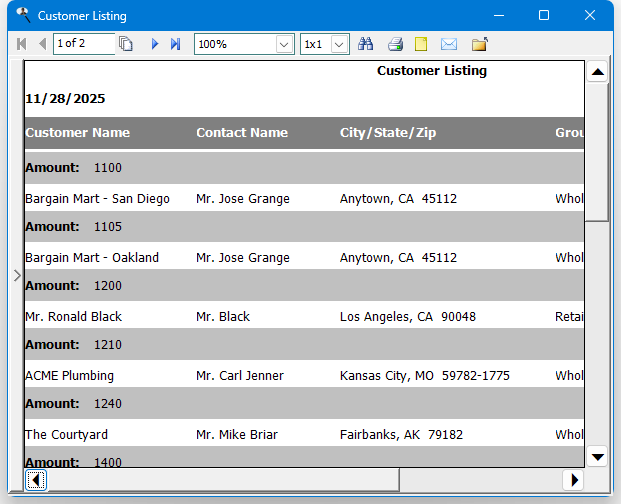The image size is (621, 504).
Task: Expand the left side panel chevron
Action: click(16, 274)
